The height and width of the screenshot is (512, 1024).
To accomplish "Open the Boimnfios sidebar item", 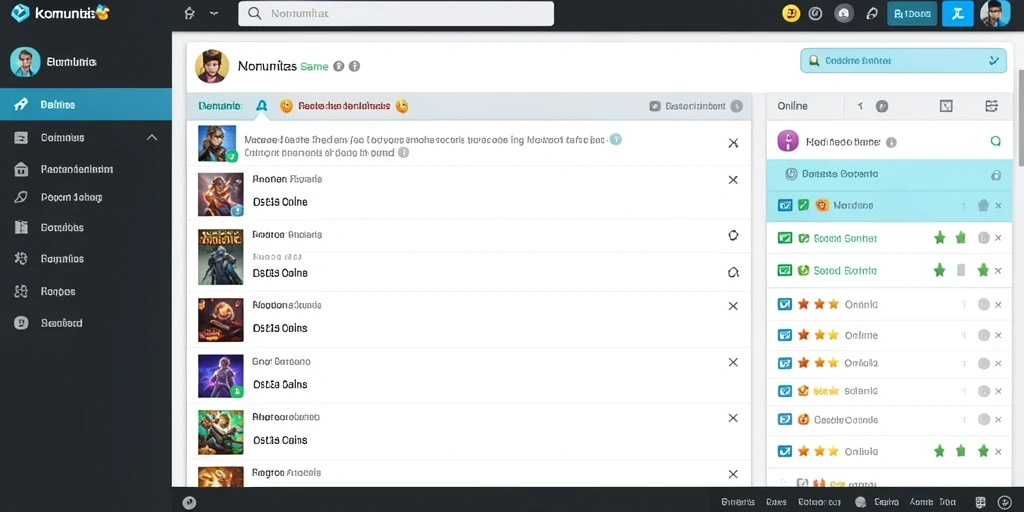I will point(62,259).
